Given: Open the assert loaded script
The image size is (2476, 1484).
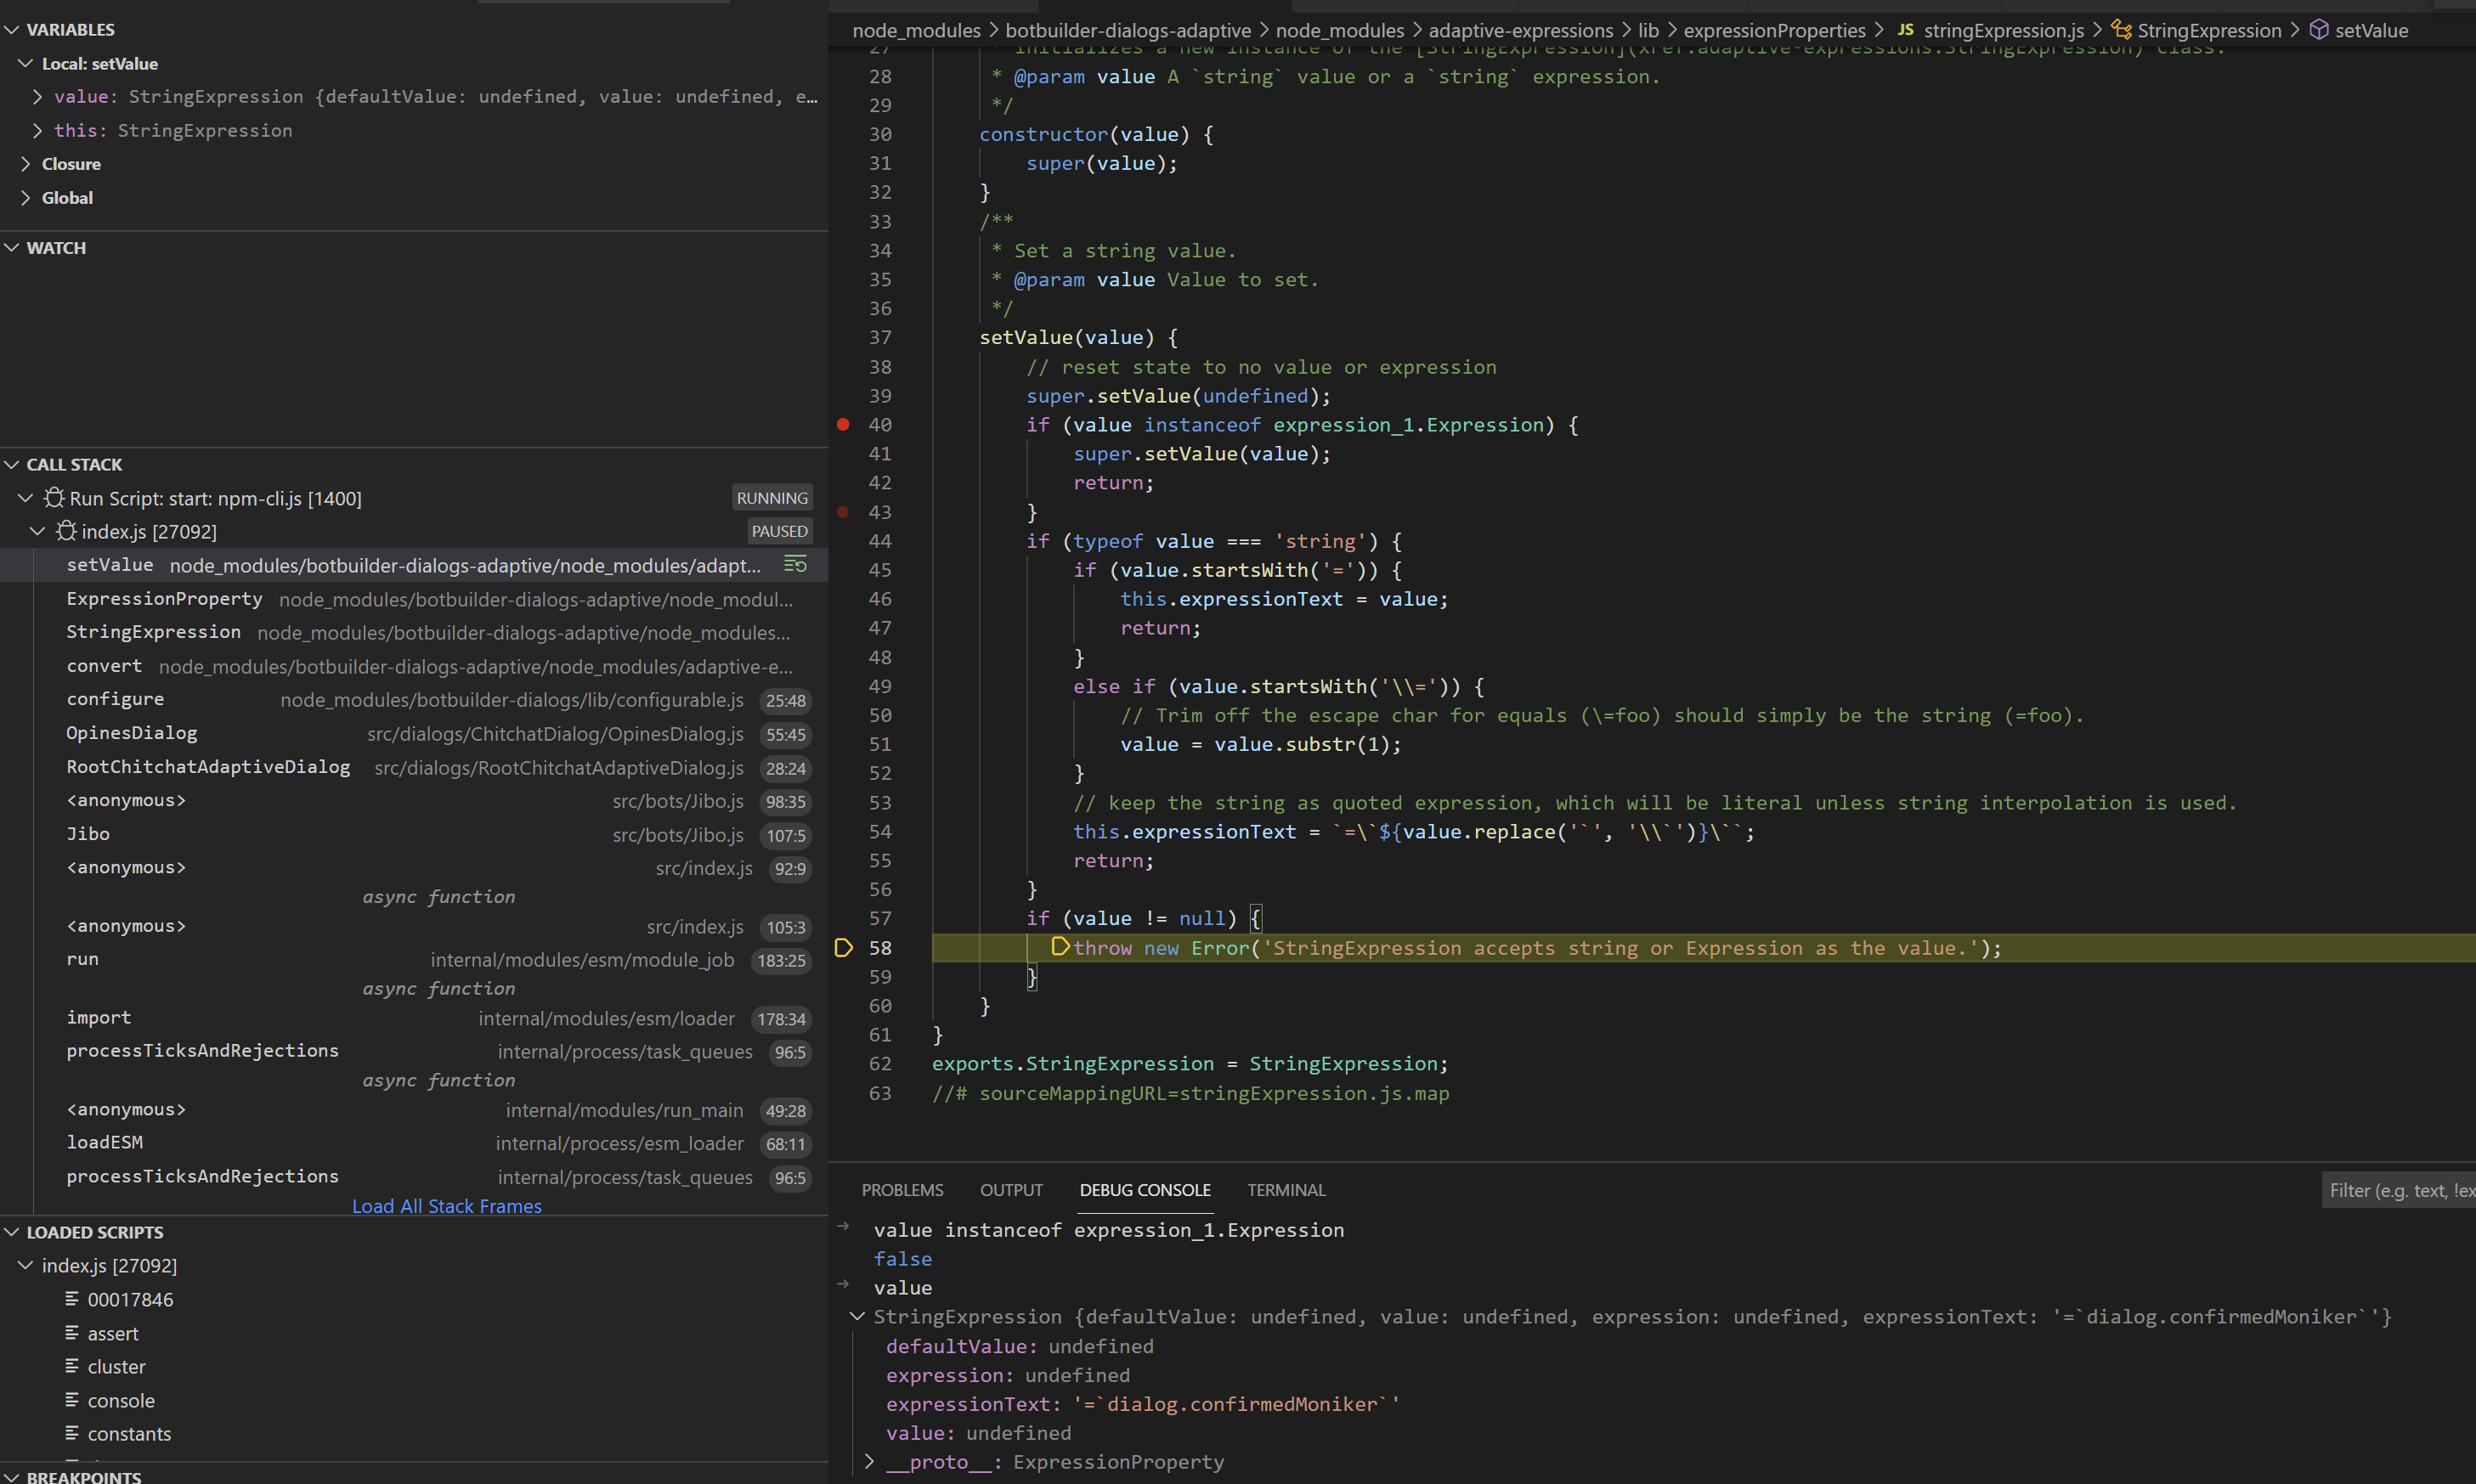Looking at the screenshot, I should (113, 1333).
